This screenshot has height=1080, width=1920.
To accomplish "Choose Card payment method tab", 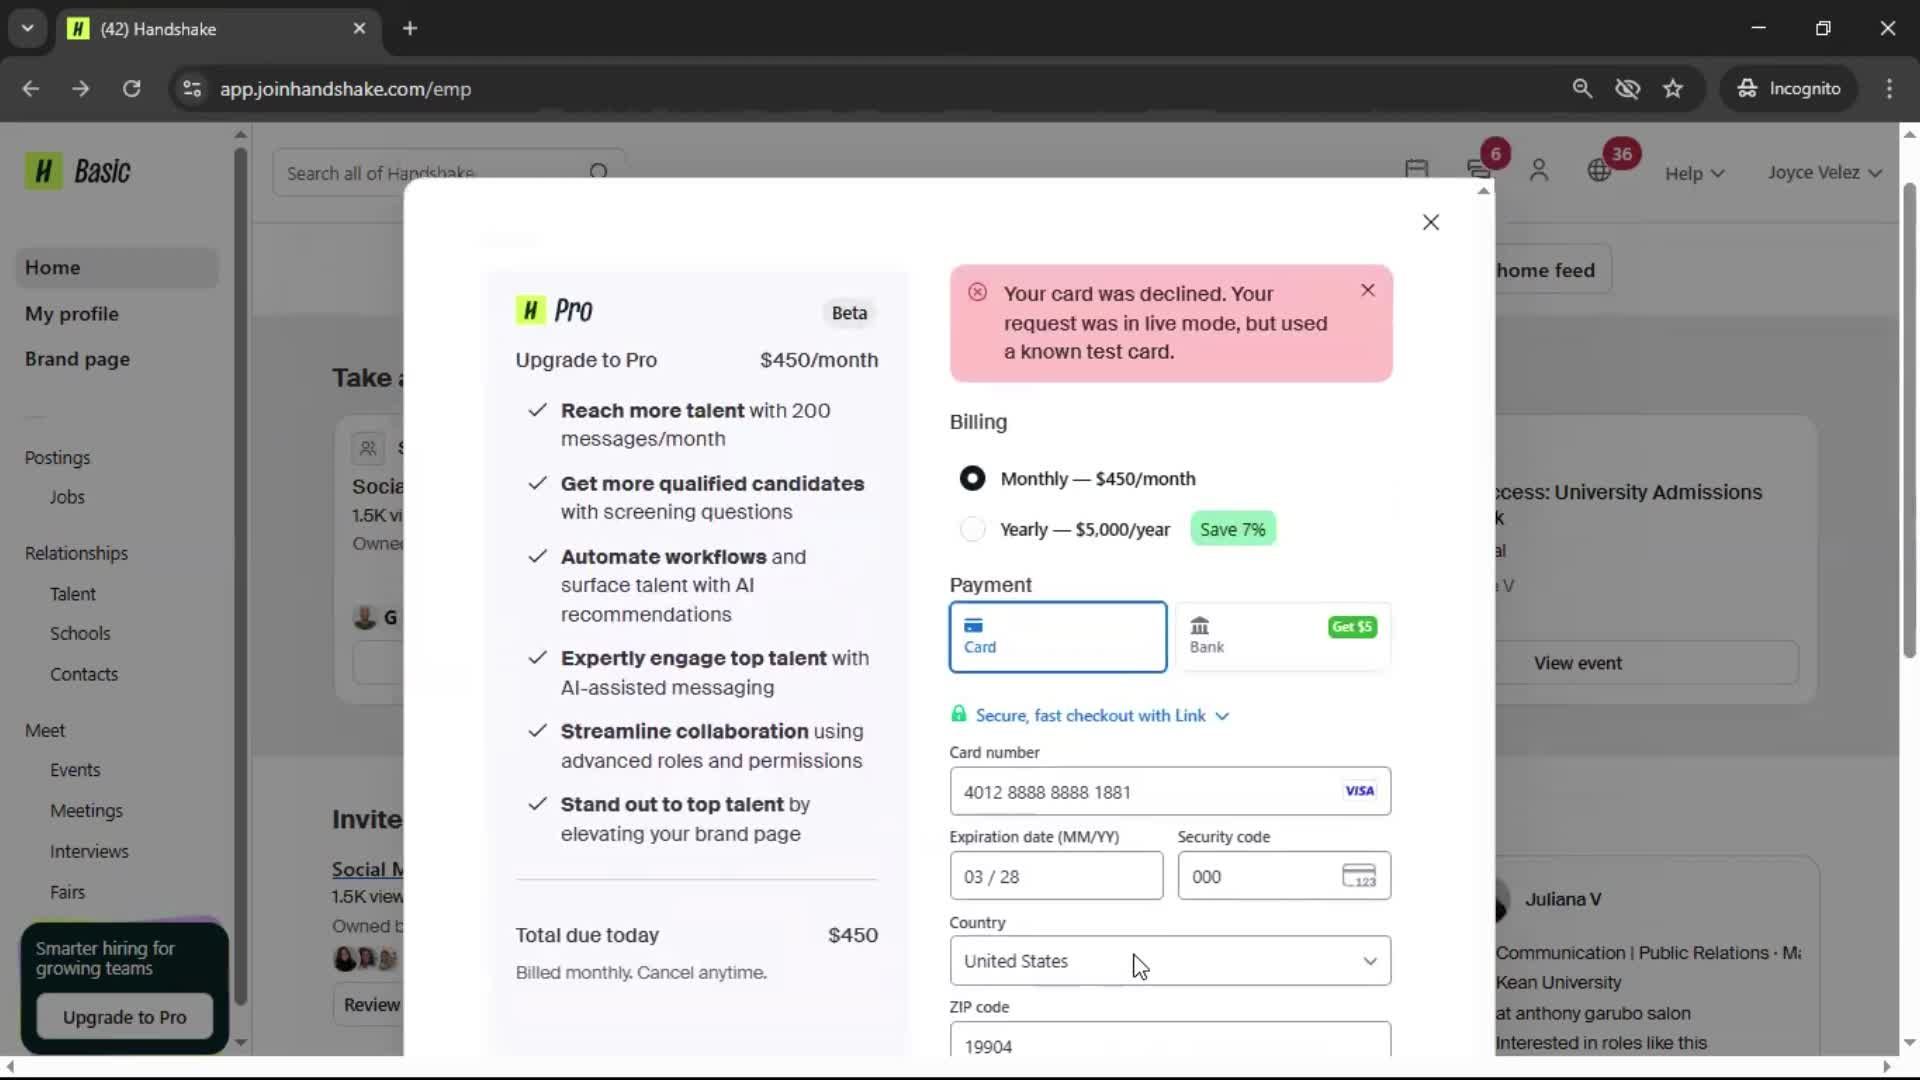I will click(1058, 637).
